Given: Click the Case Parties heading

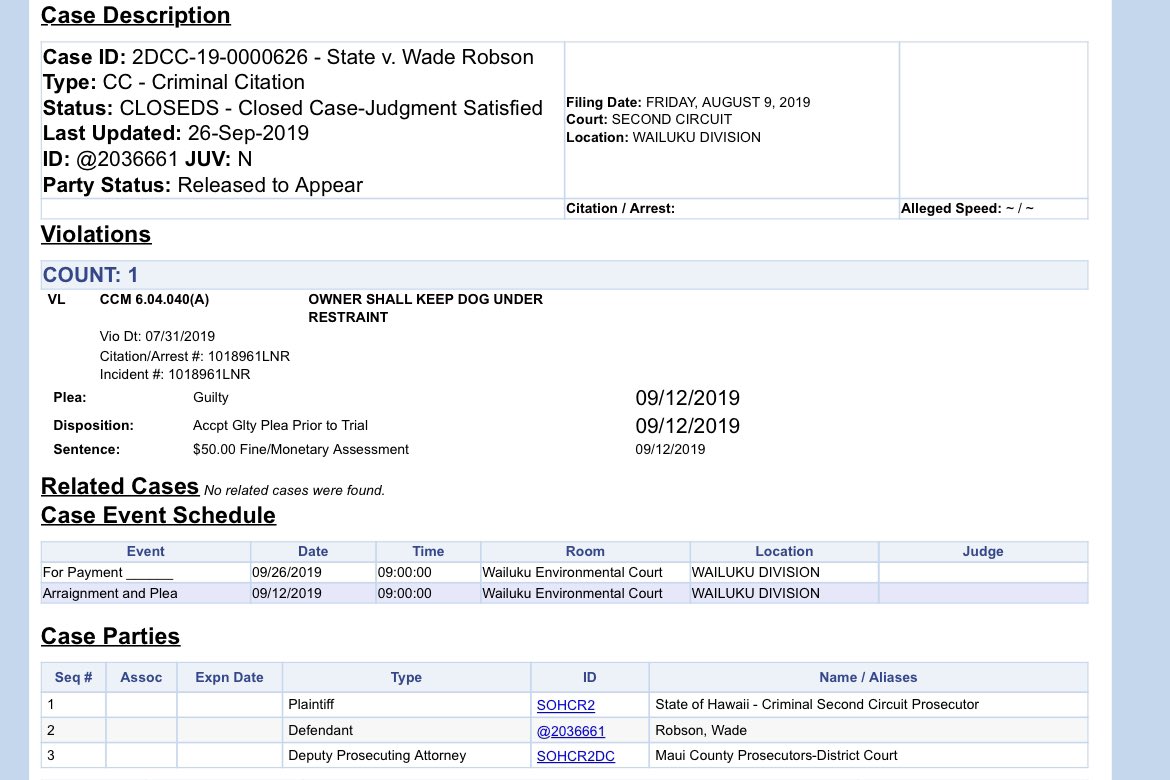Looking at the screenshot, I should [x=110, y=636].
